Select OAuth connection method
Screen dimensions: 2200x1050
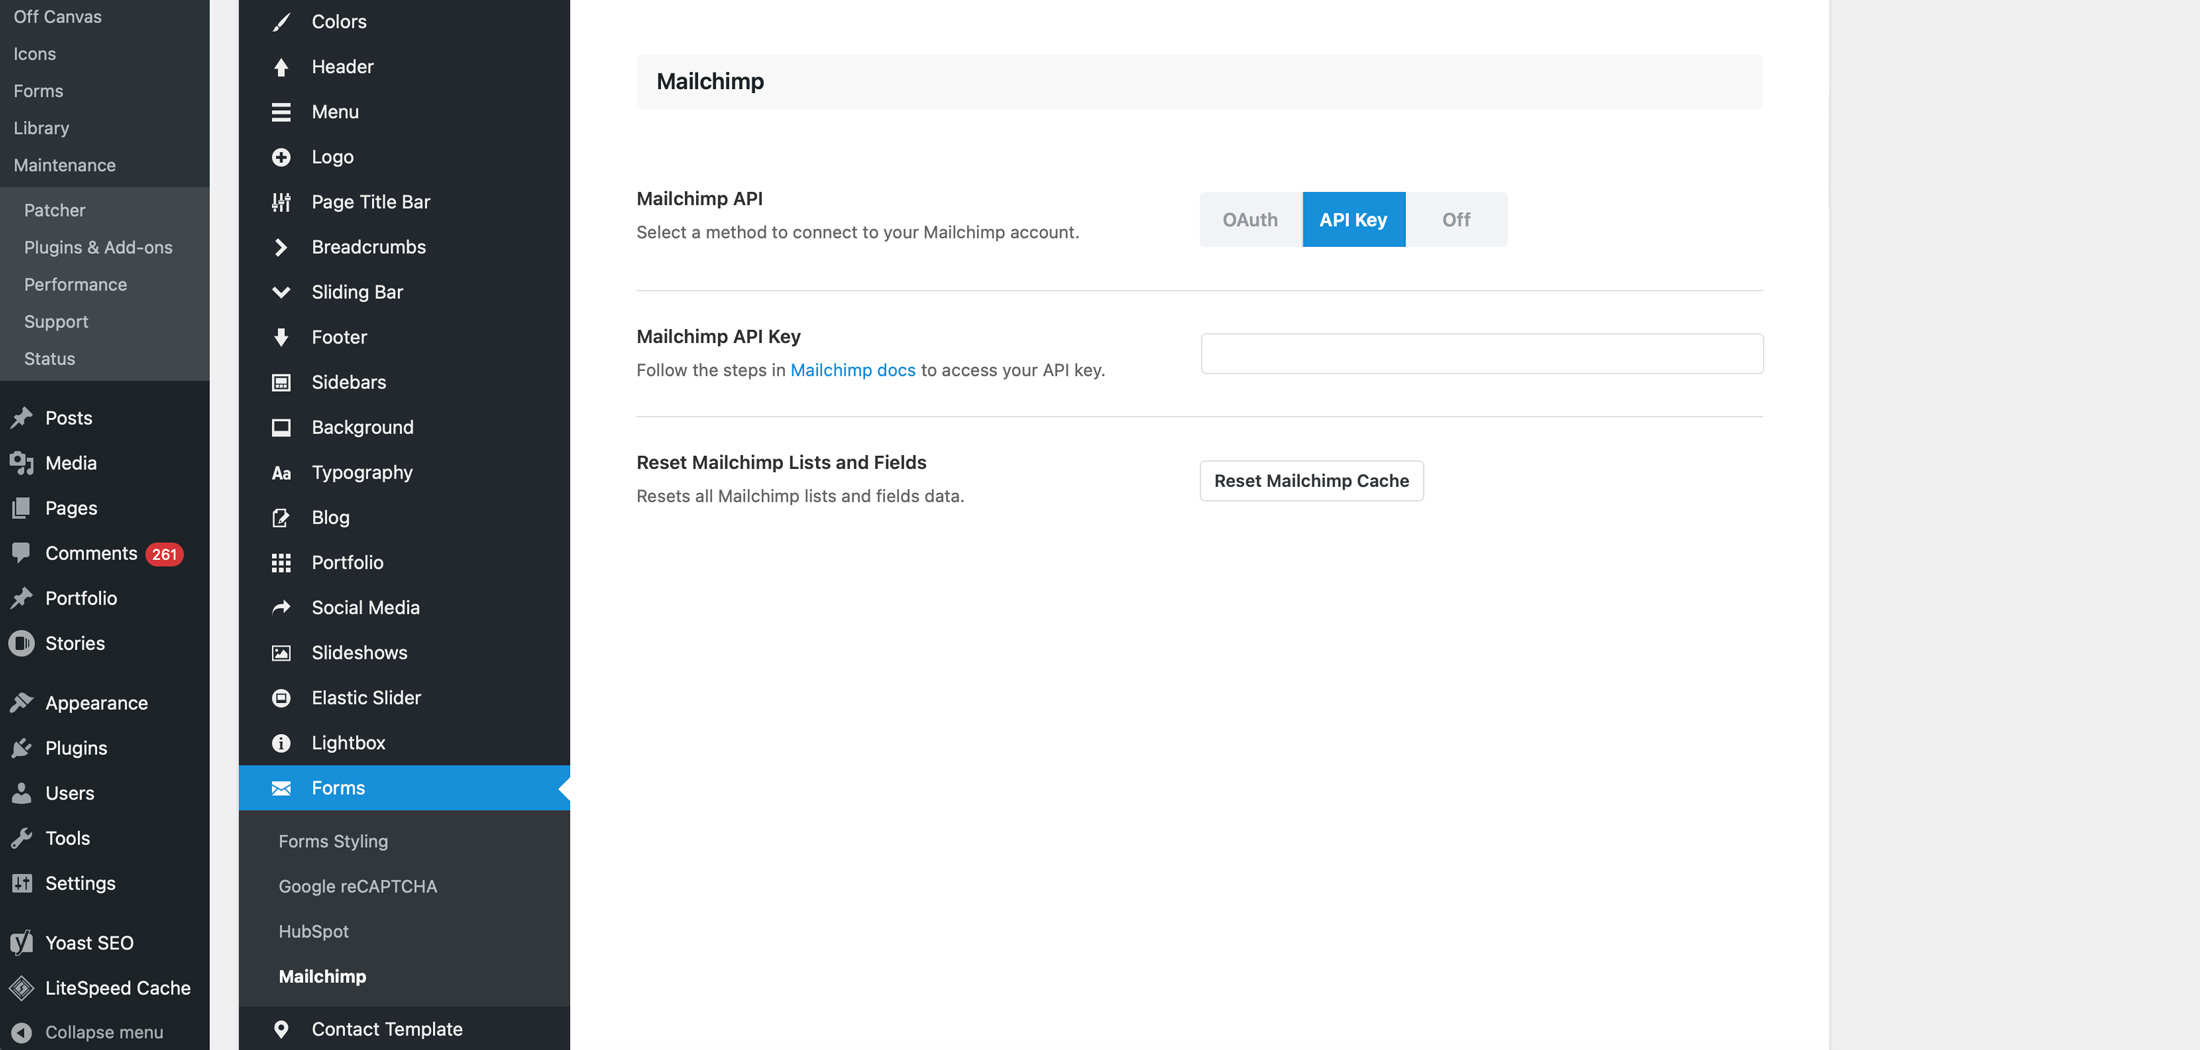(1250, 219)
